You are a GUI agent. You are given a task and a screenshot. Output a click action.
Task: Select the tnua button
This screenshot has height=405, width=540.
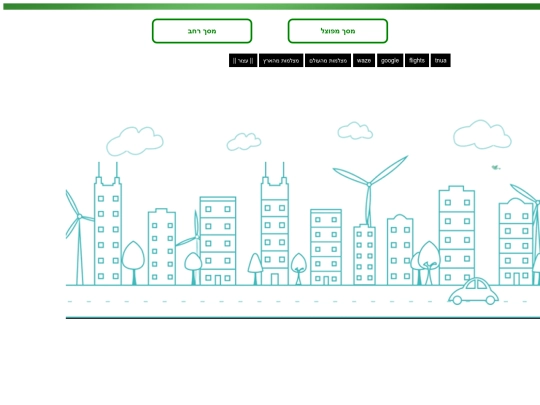(440, 61)
